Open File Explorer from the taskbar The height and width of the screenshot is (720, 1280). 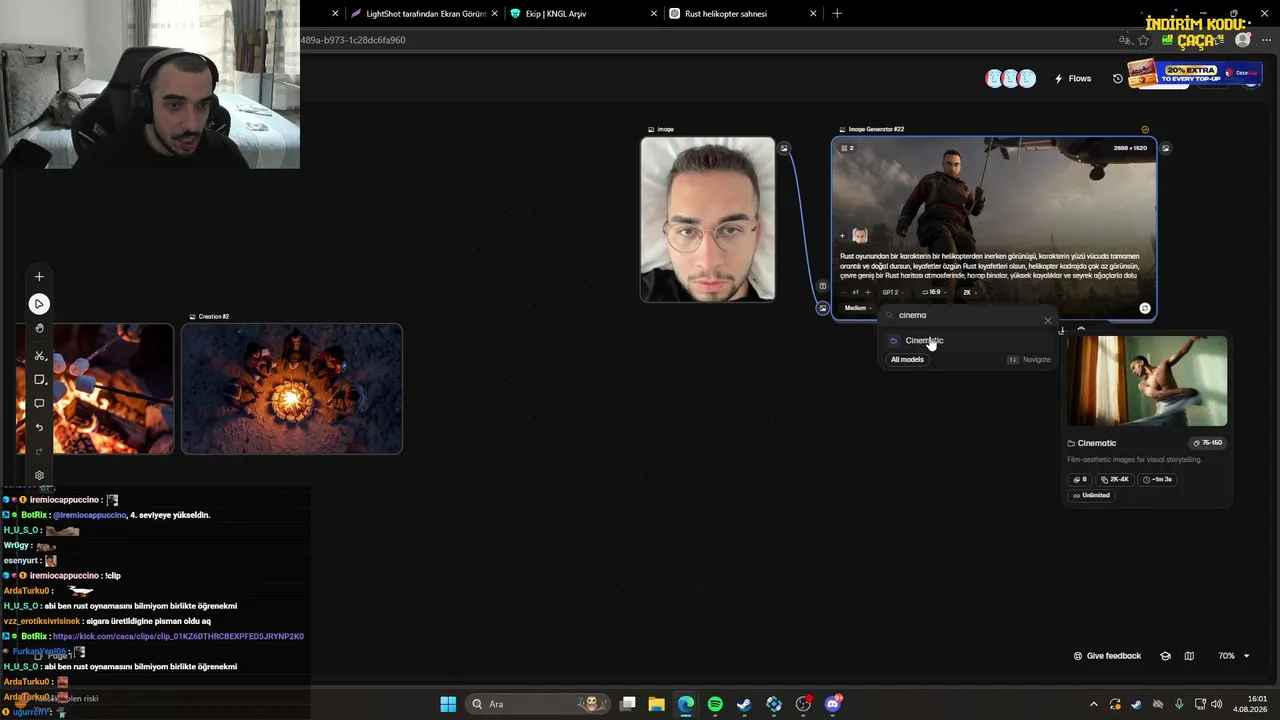click(x=656, y=704)
